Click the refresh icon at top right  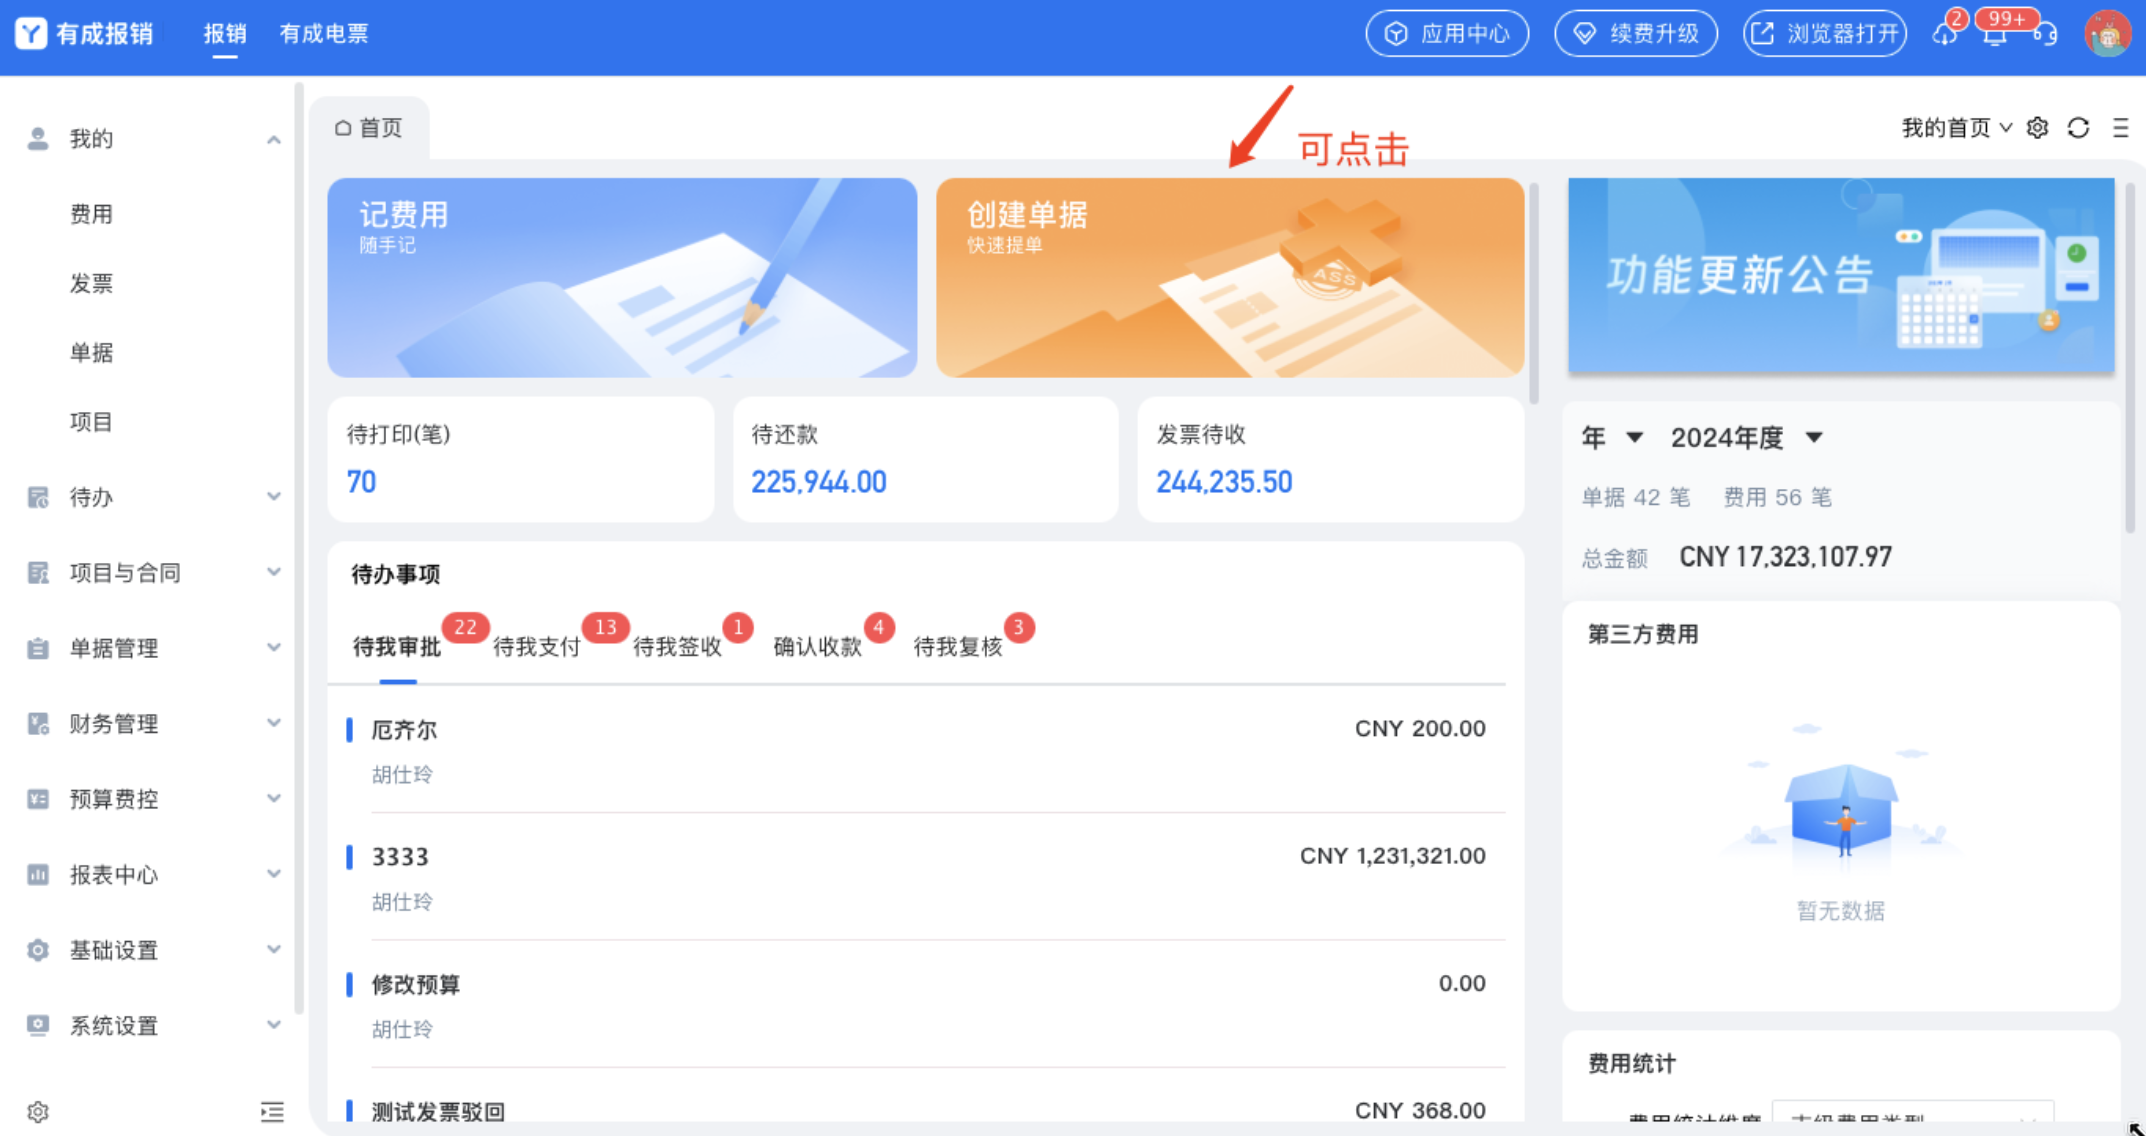tap(2078, 128)
